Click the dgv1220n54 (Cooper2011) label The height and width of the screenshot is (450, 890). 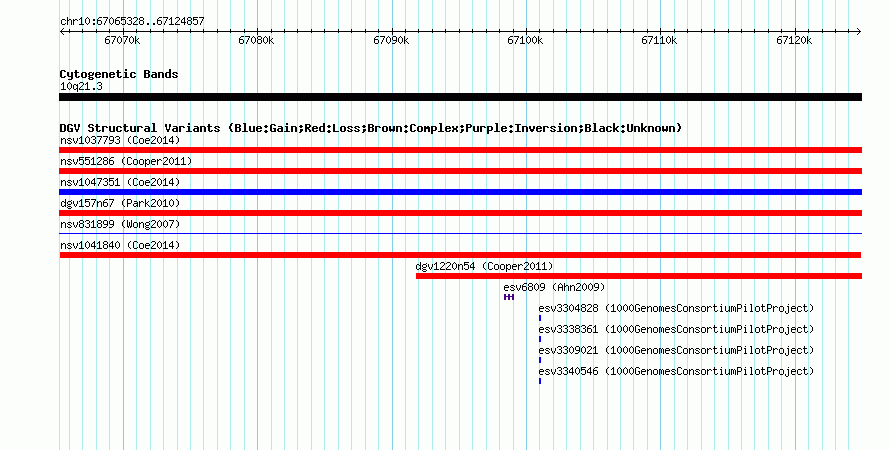tap(484, 266)
